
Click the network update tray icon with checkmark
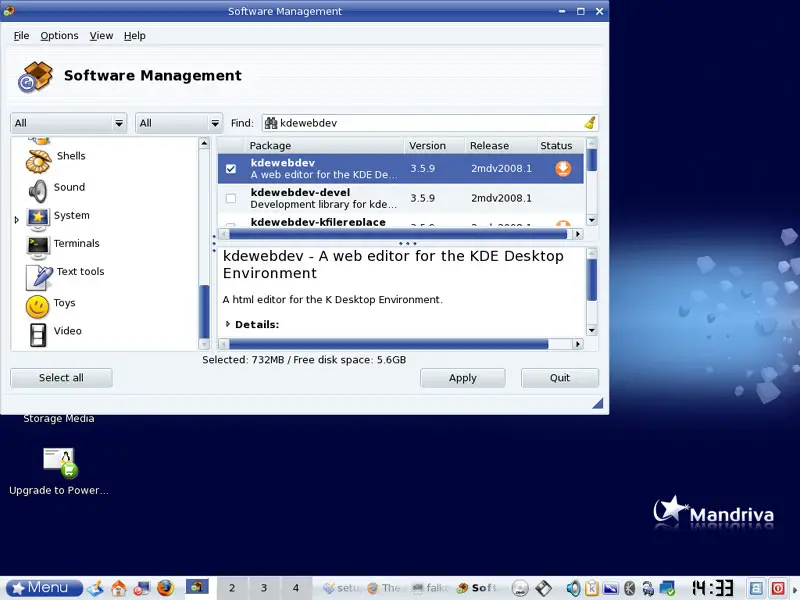tap(667, 588)
